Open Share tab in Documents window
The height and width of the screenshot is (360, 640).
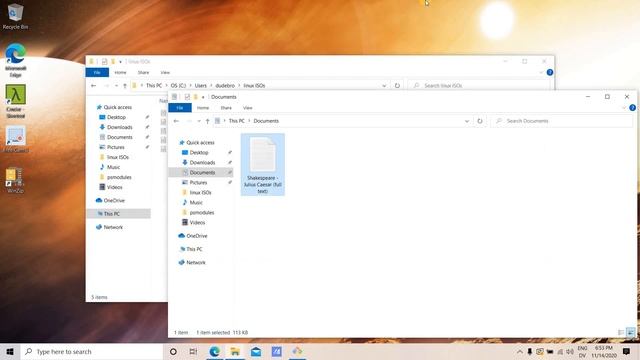click(x=226, y=108)
